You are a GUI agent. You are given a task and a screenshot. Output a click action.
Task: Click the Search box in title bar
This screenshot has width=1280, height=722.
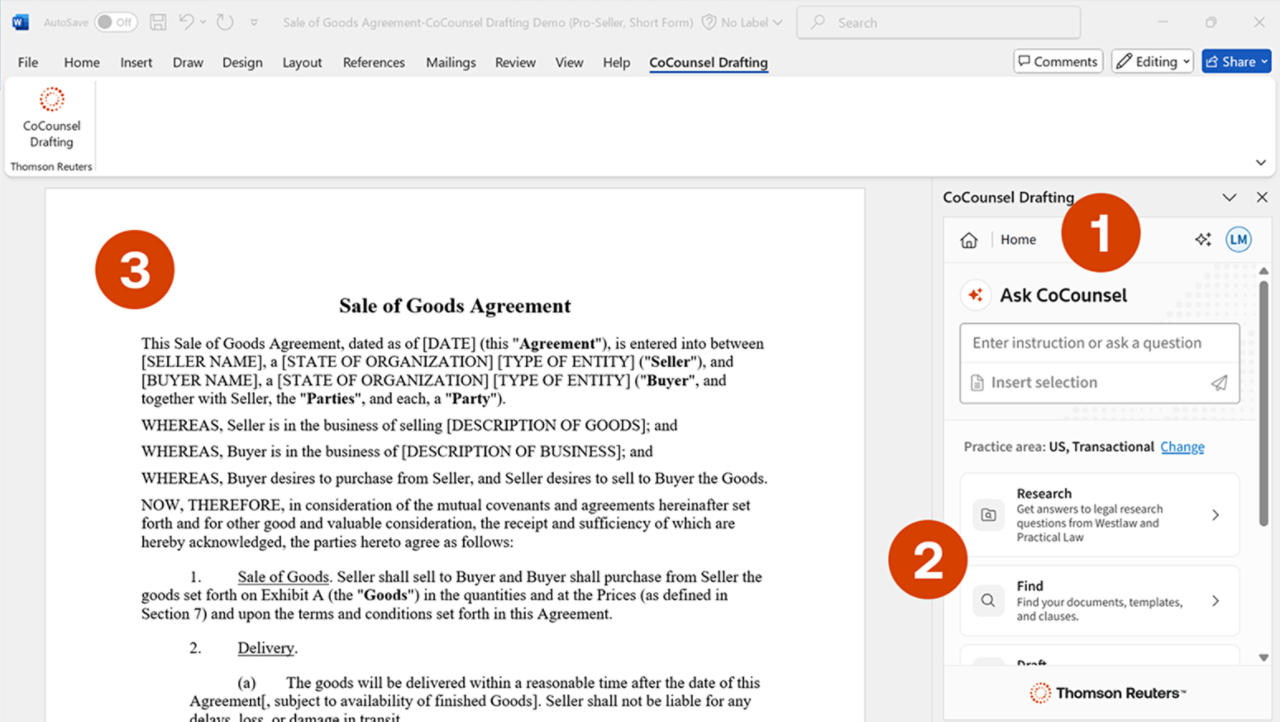coord(938,22)
